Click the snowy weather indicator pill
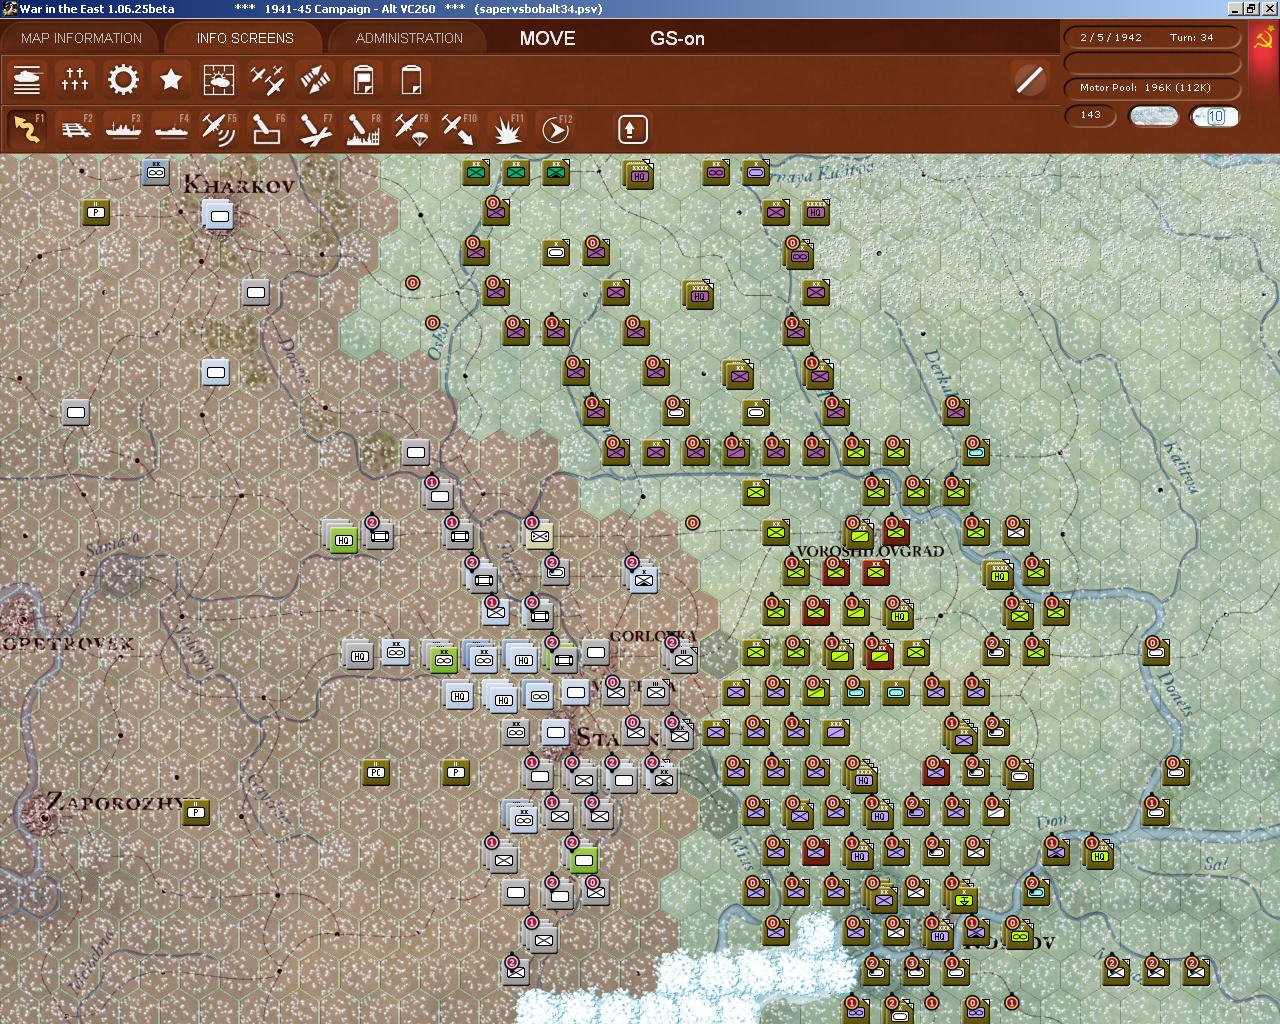This screenshot has height=1024, width=1280. pos(1153,116)
